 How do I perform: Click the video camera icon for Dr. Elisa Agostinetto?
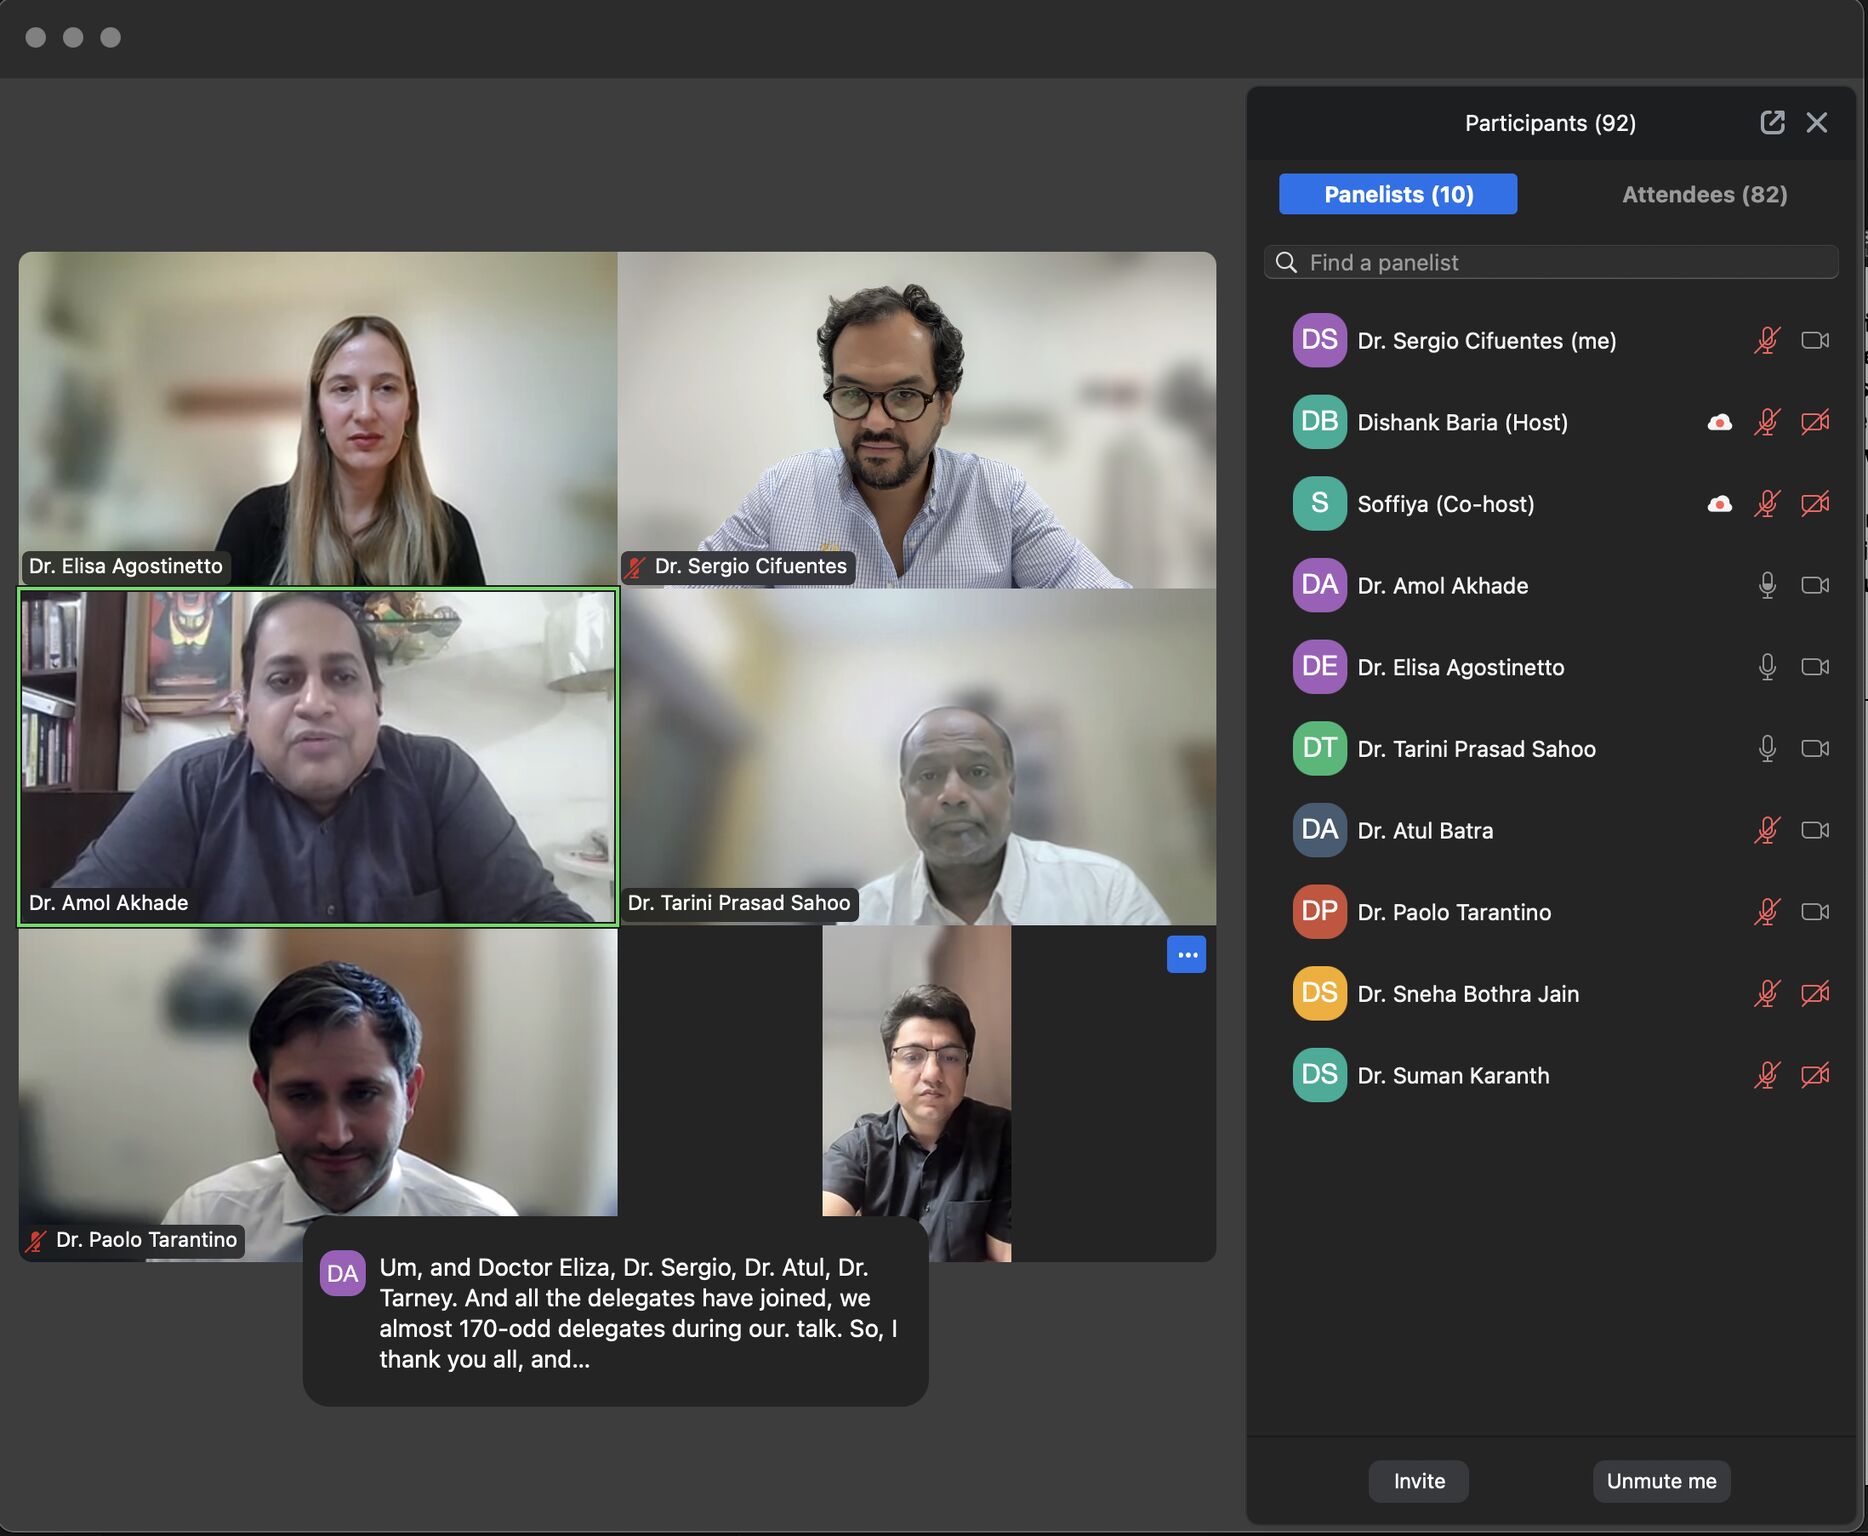(x=1815, y=667)
